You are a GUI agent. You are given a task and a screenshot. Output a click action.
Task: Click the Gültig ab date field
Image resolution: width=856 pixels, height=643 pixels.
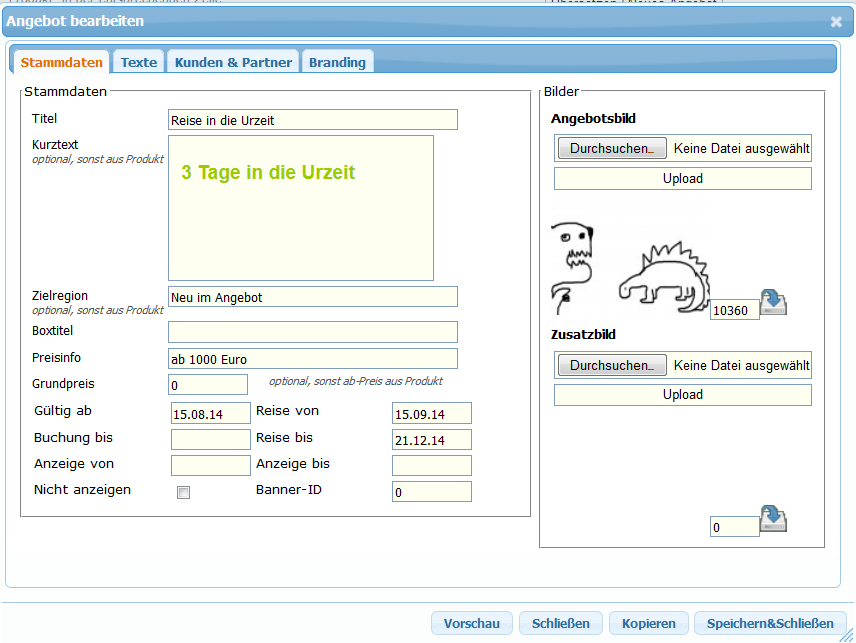point(210,413)
